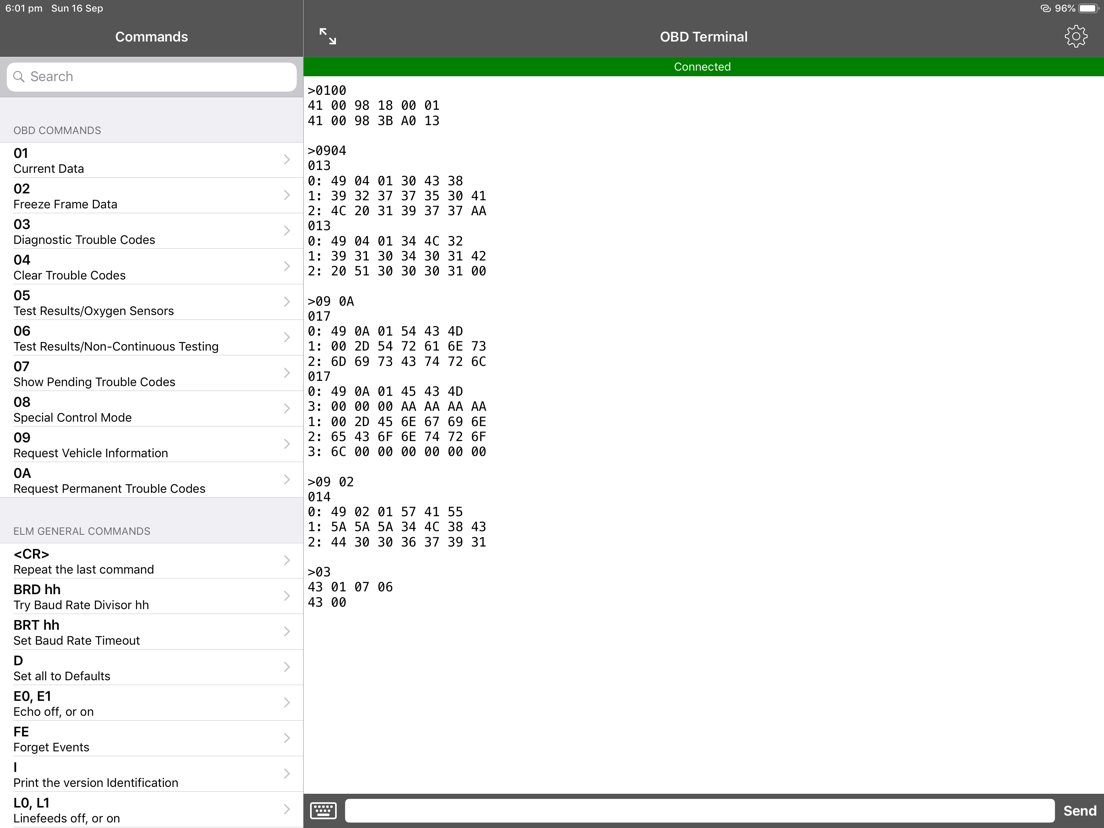Select <CR> Repeat the last command

click(151, 561)
